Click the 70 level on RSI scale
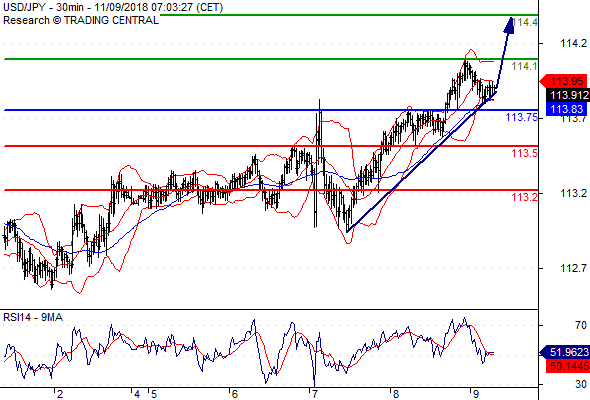This screenshot has width=590, height=400. [x=581, y=325]
